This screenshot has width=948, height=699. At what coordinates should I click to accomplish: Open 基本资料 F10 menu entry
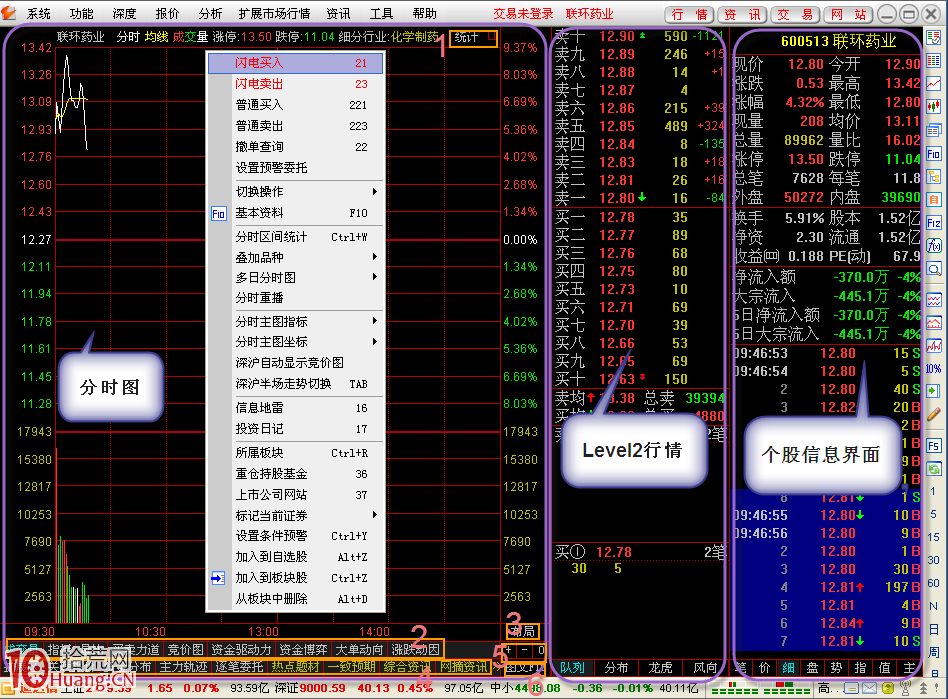[x=295, y=213]
